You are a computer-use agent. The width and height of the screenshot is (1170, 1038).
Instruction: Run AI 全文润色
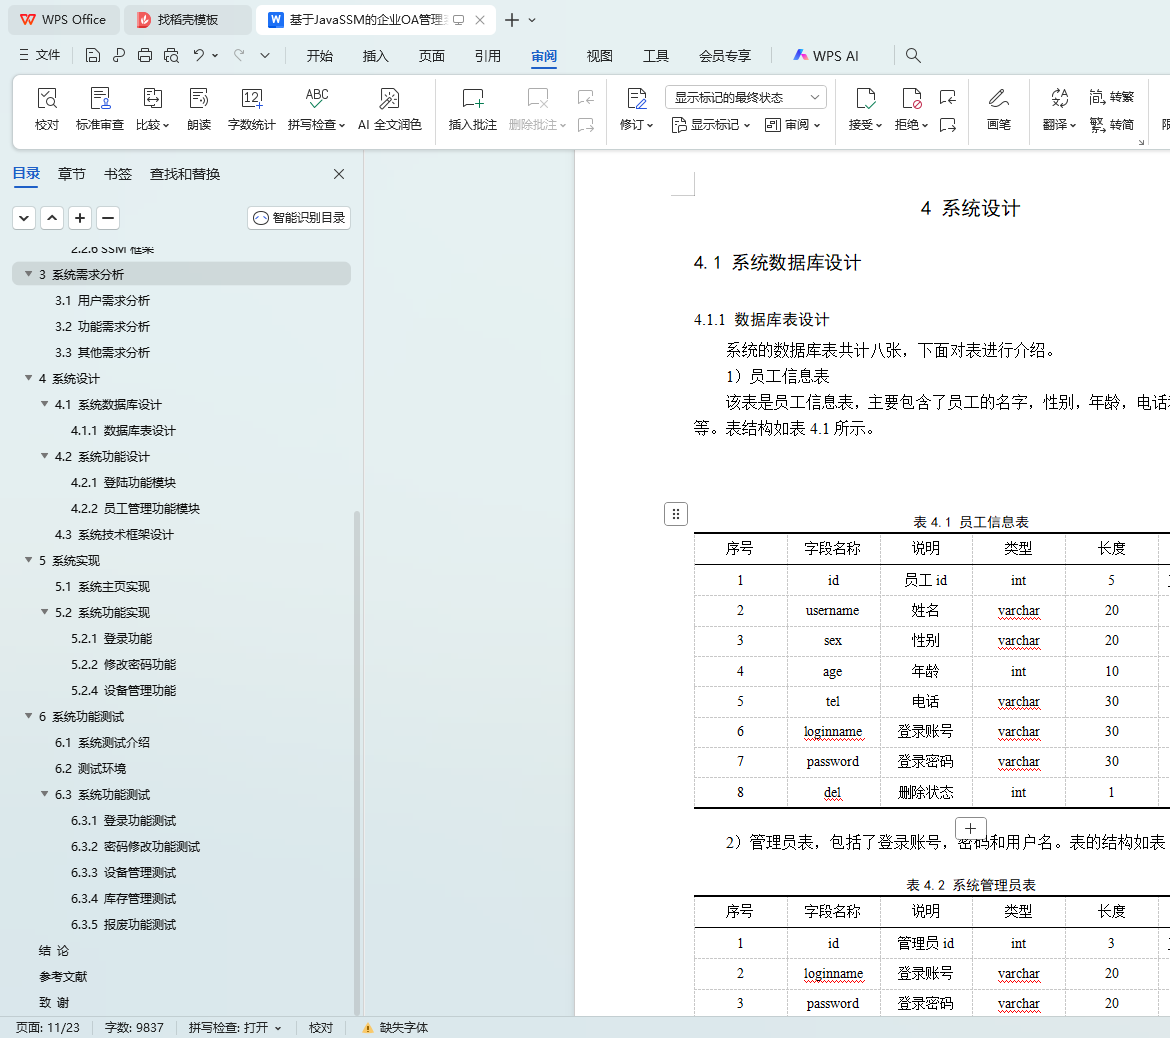[390, 109]
